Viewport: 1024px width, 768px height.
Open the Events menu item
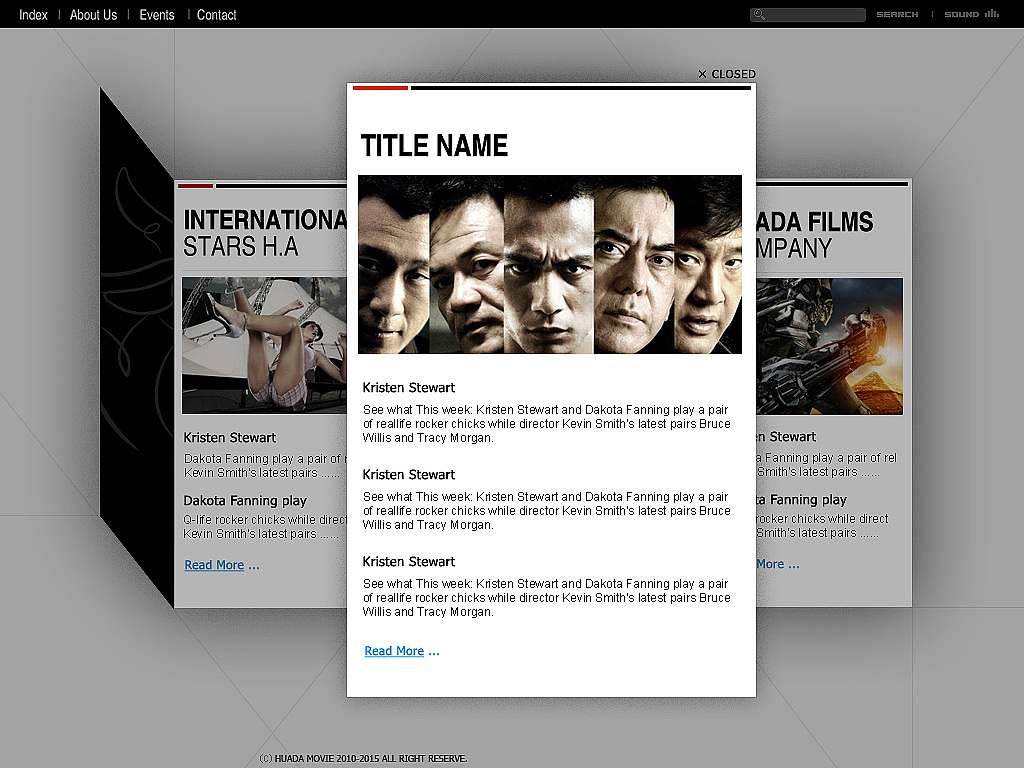coord(157,14)
